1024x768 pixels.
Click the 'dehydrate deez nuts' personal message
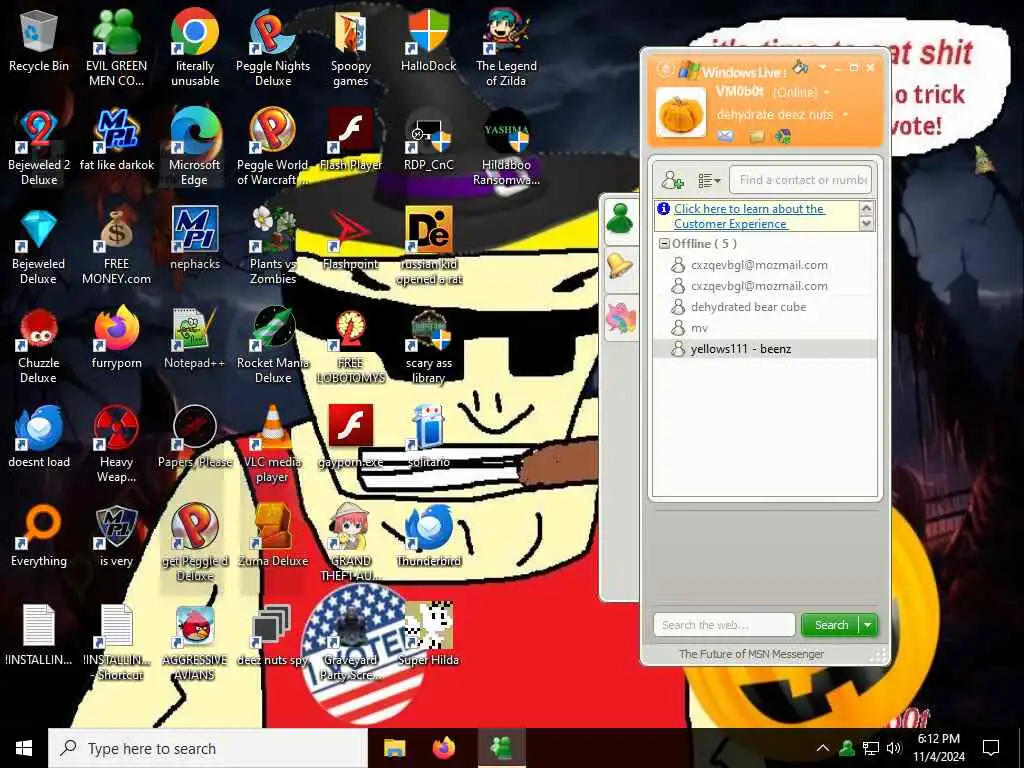(775, 114)
